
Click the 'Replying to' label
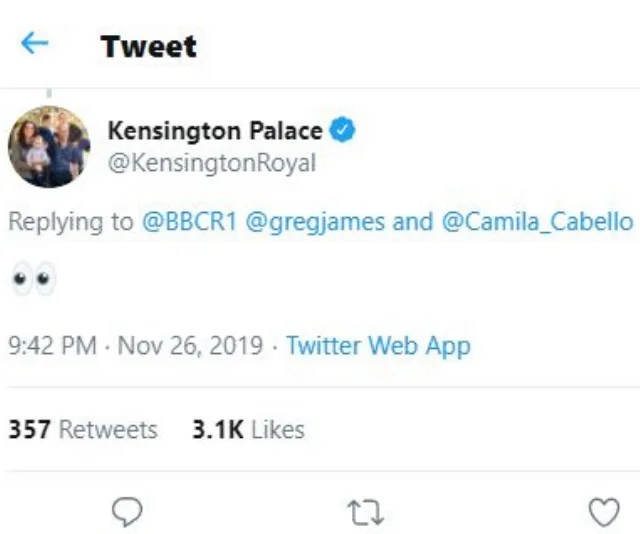click(70, 221)
